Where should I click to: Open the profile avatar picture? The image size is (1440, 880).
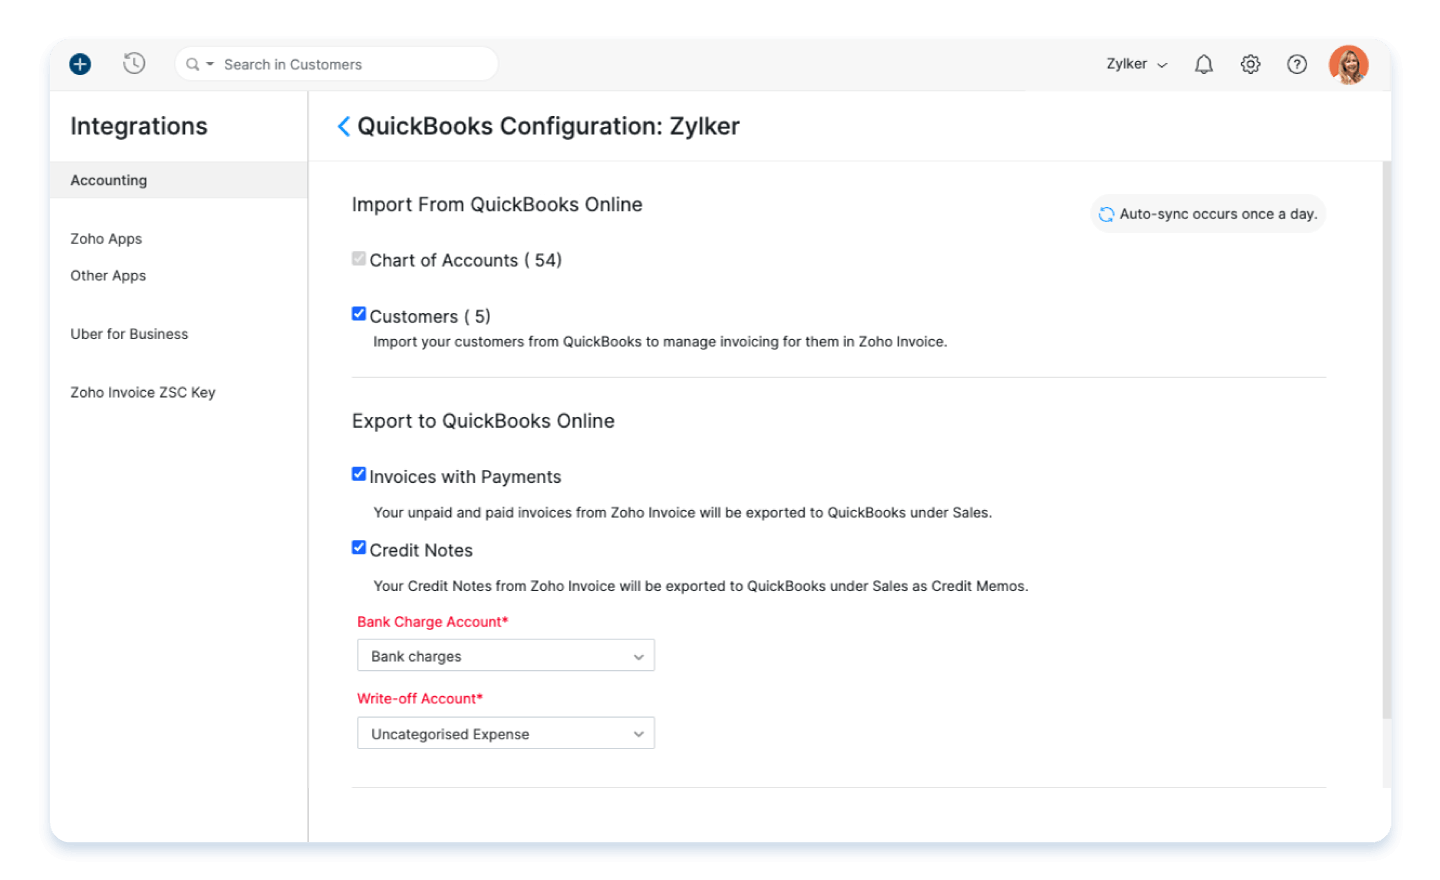pyautogui.click(x=1348, y=63)
